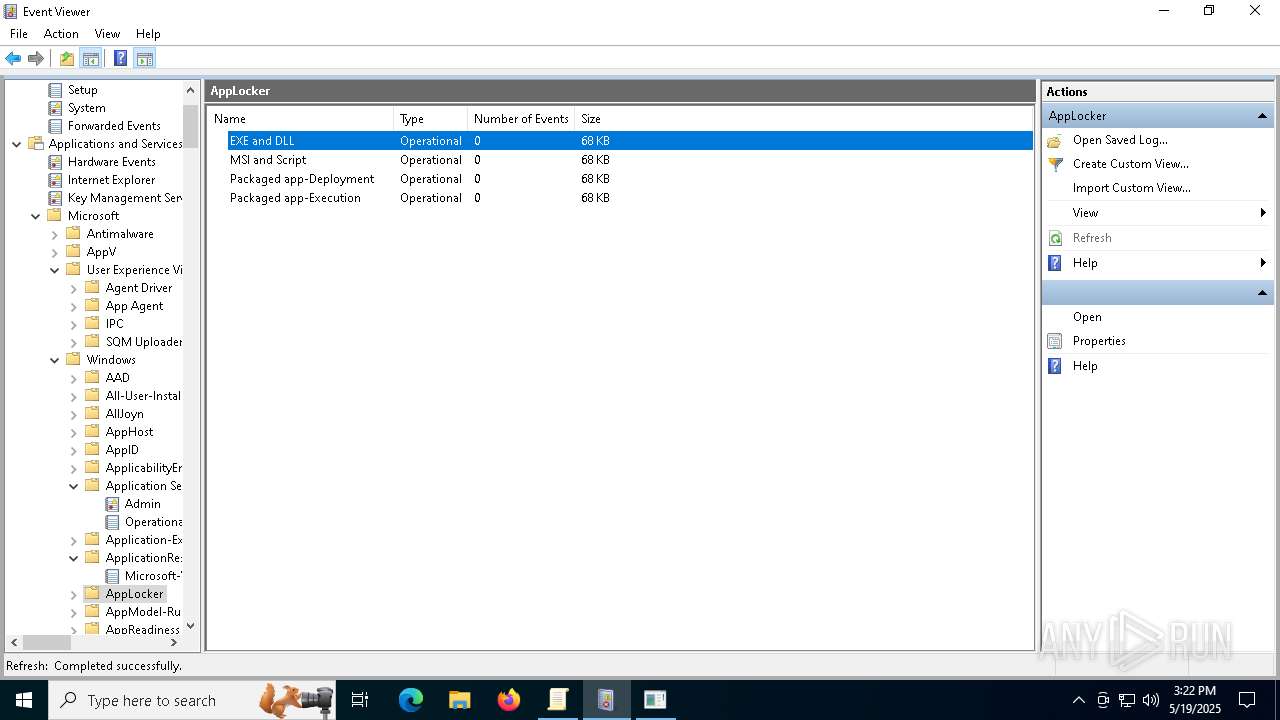Click Open Saved Log action
The height and width of the screenshot is (720, 1280).
click(1120, 140)
